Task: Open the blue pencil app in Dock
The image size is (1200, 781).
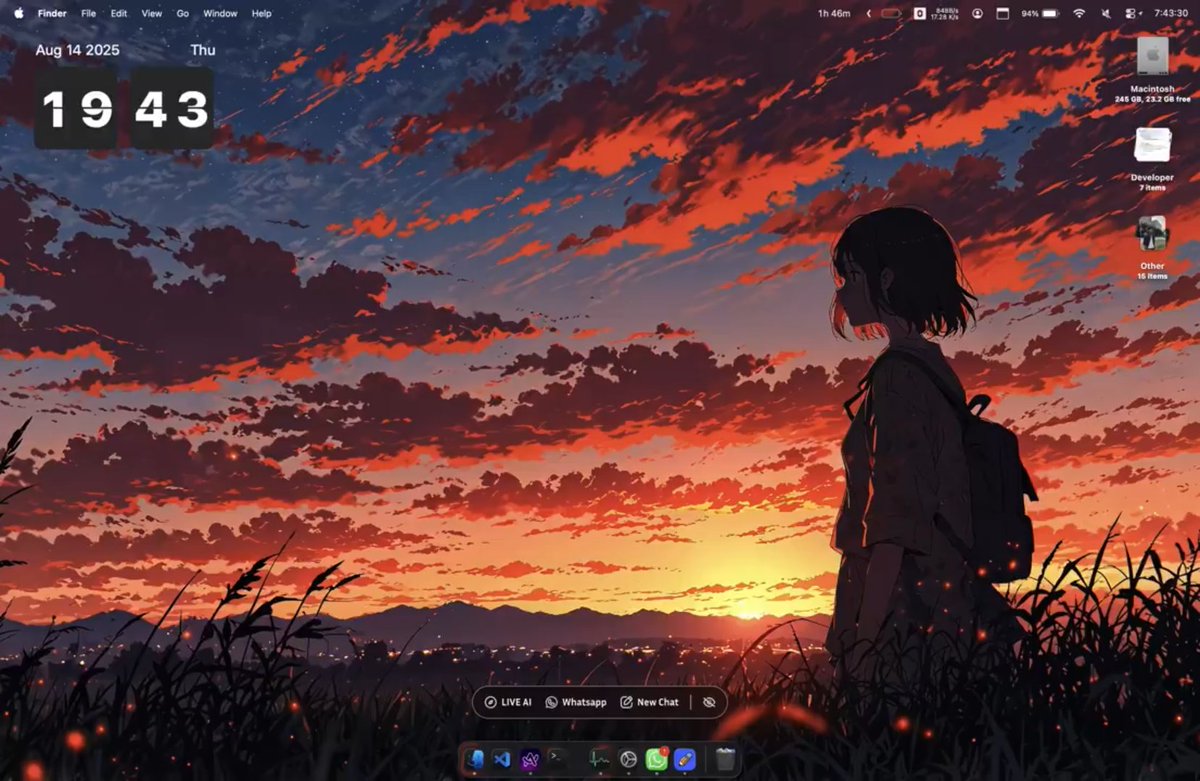Action: tap(685, 759)
